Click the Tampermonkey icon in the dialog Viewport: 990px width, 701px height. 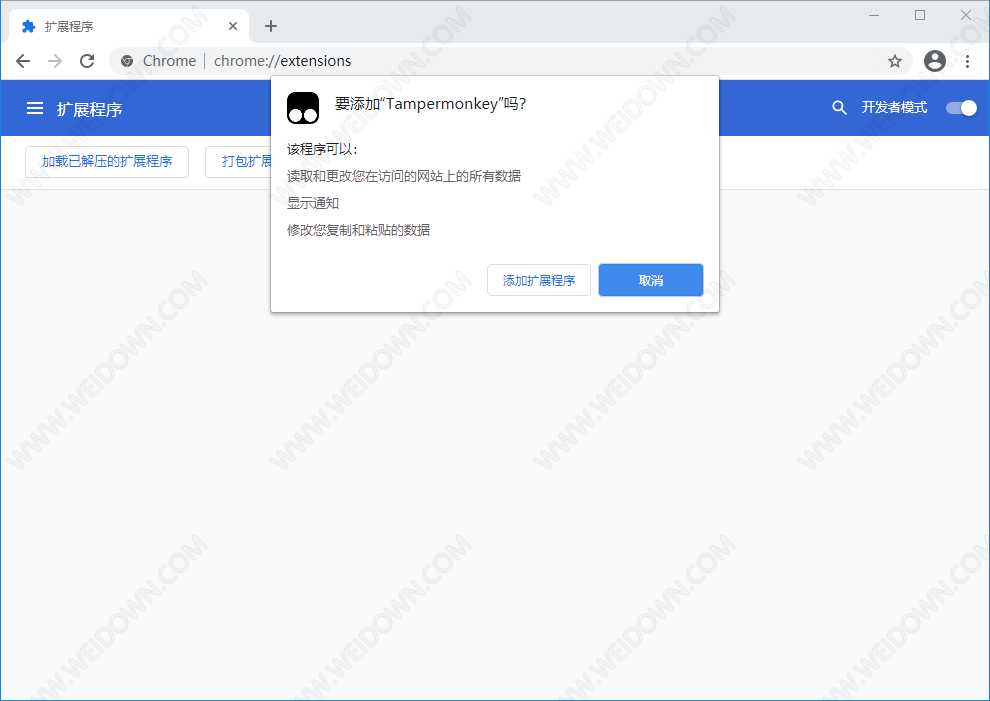pos(303,108)
